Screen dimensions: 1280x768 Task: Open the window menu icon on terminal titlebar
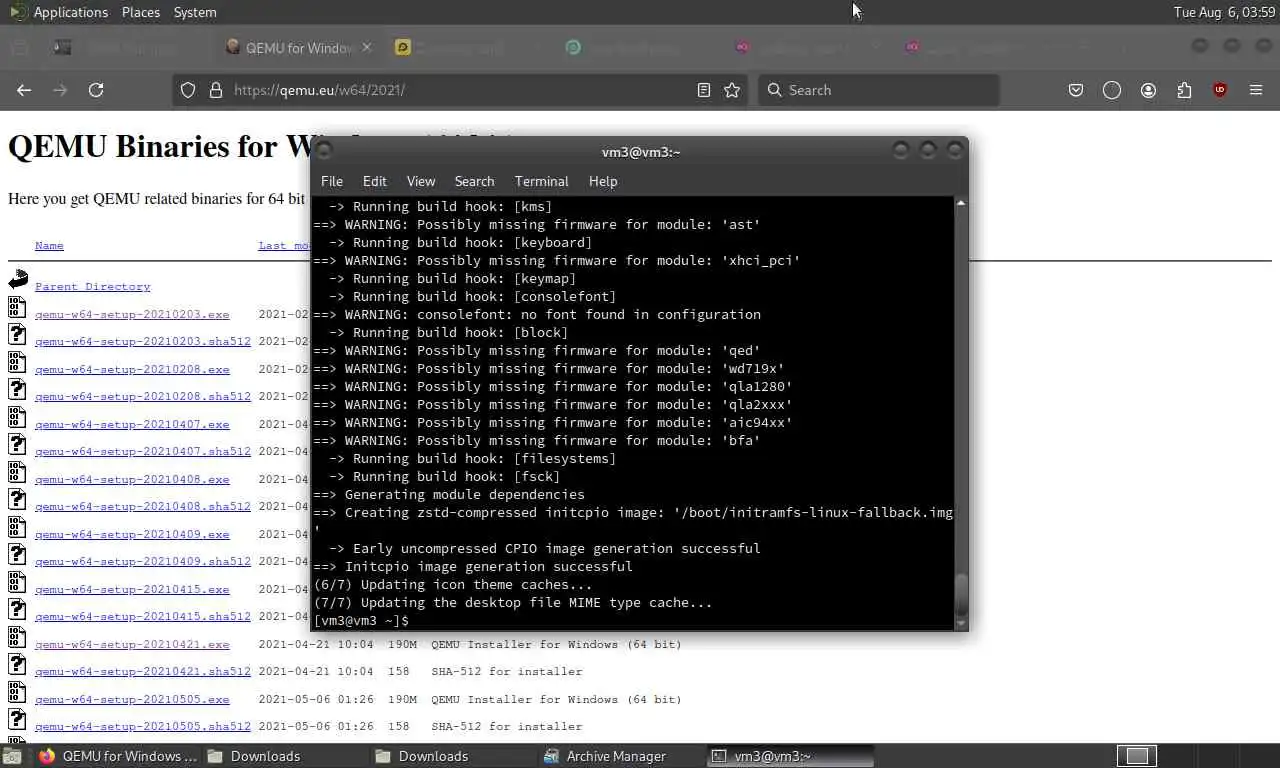324,151
